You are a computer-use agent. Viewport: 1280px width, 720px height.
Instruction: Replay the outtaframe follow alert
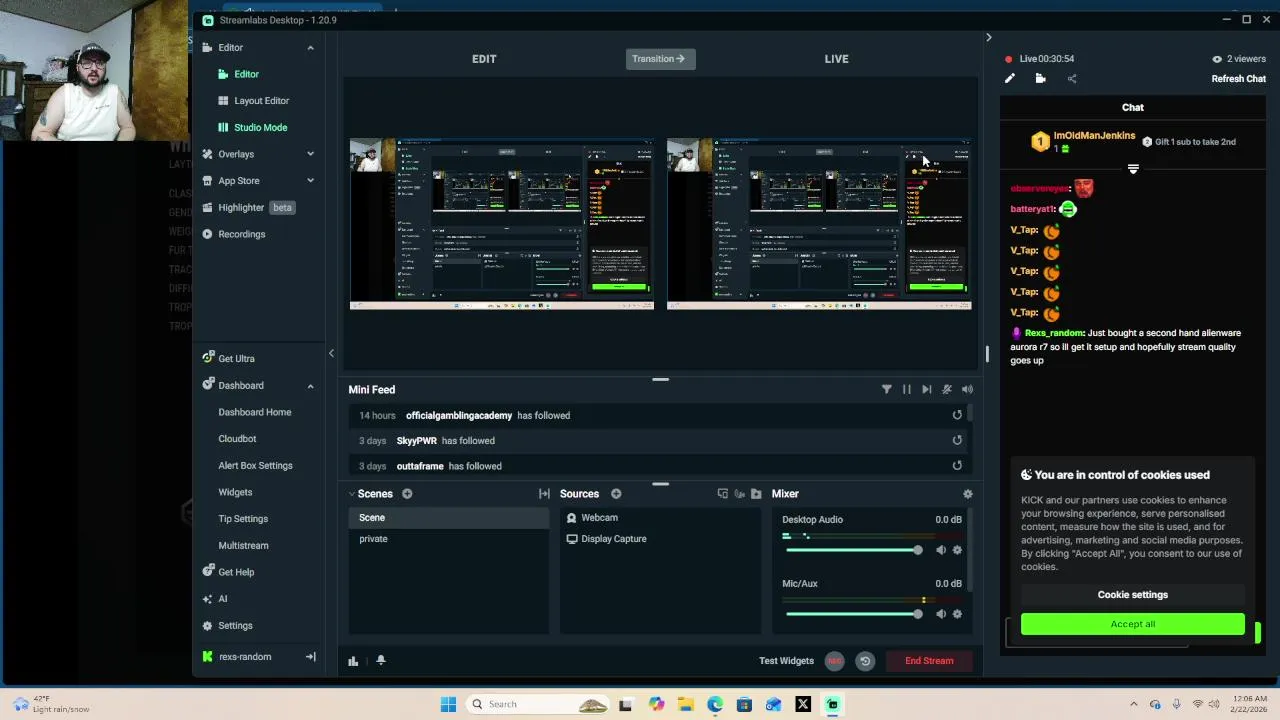(957, 465)
